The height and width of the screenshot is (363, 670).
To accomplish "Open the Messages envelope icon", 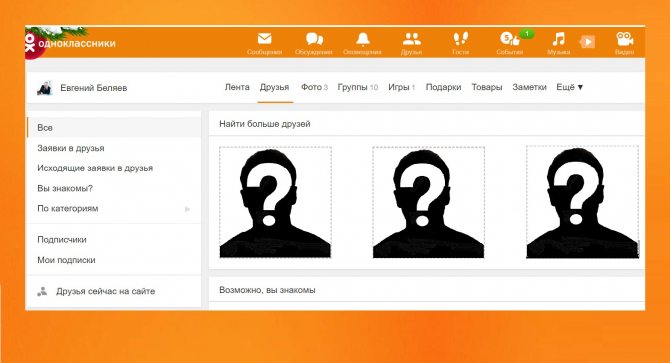I will (x=264, y=39).
